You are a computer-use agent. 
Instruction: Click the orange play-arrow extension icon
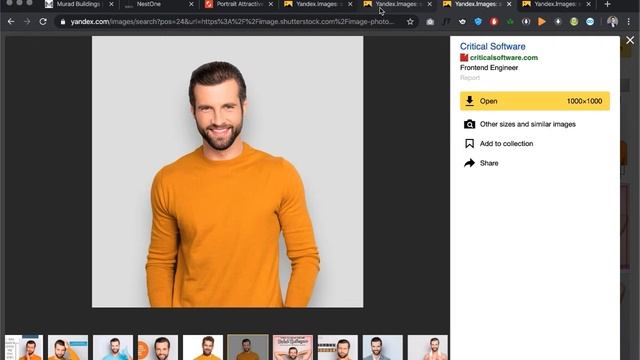(x=542, y=22)
